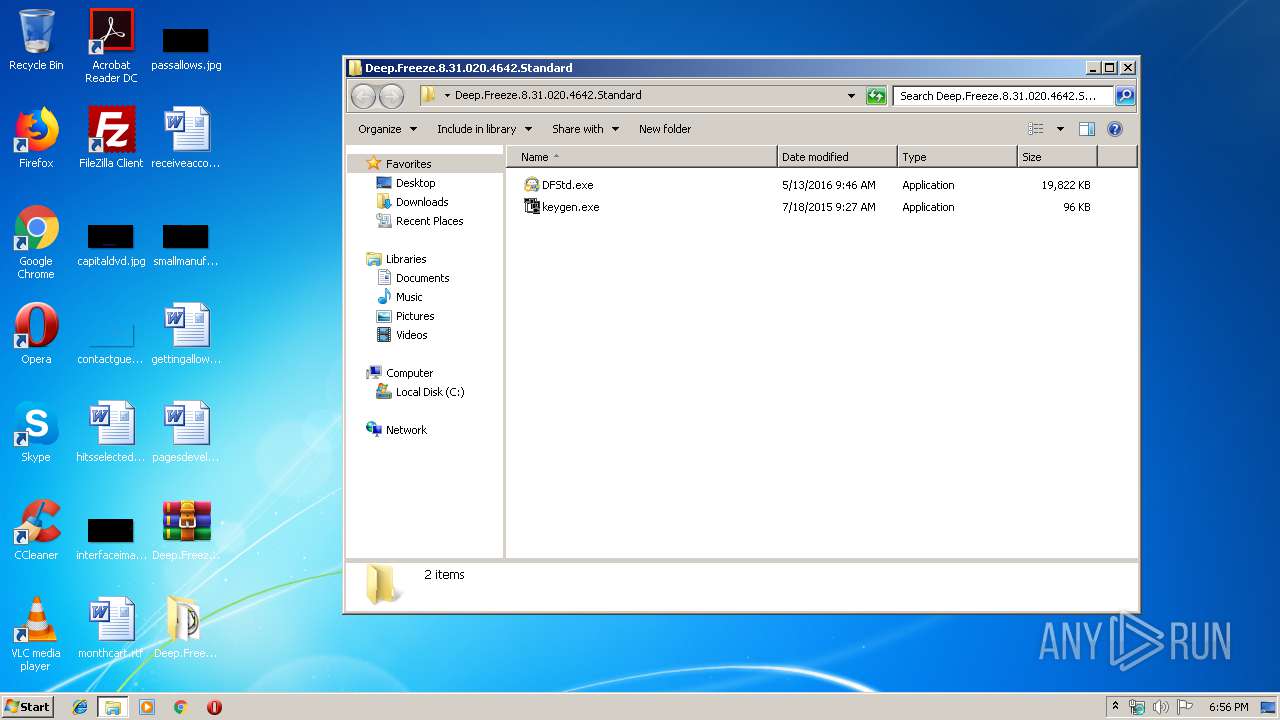Select Network in navigation pane
The width and height of the screenshot is (1280, 720).
pyautogui.click(x=406, y=430)
